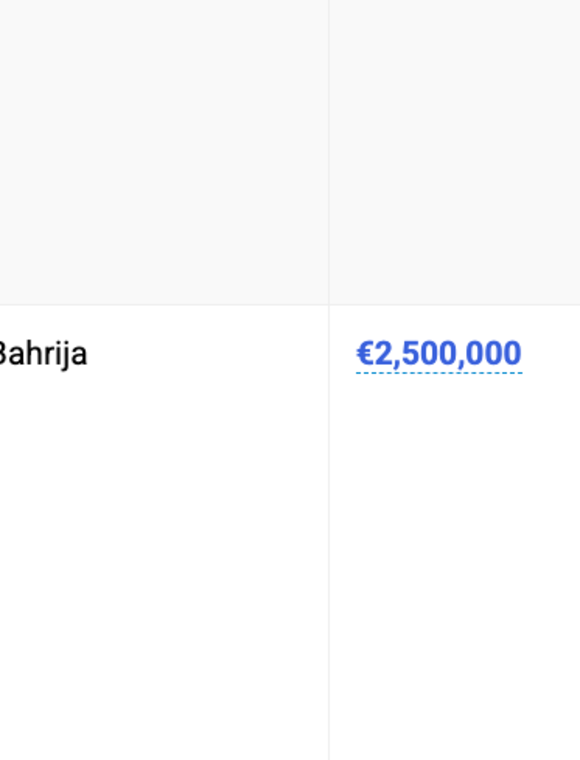The height and width of the screenshot is (760, 580).
Task: Click the white cell space right of Bahrija
Action: pos(208,355)
